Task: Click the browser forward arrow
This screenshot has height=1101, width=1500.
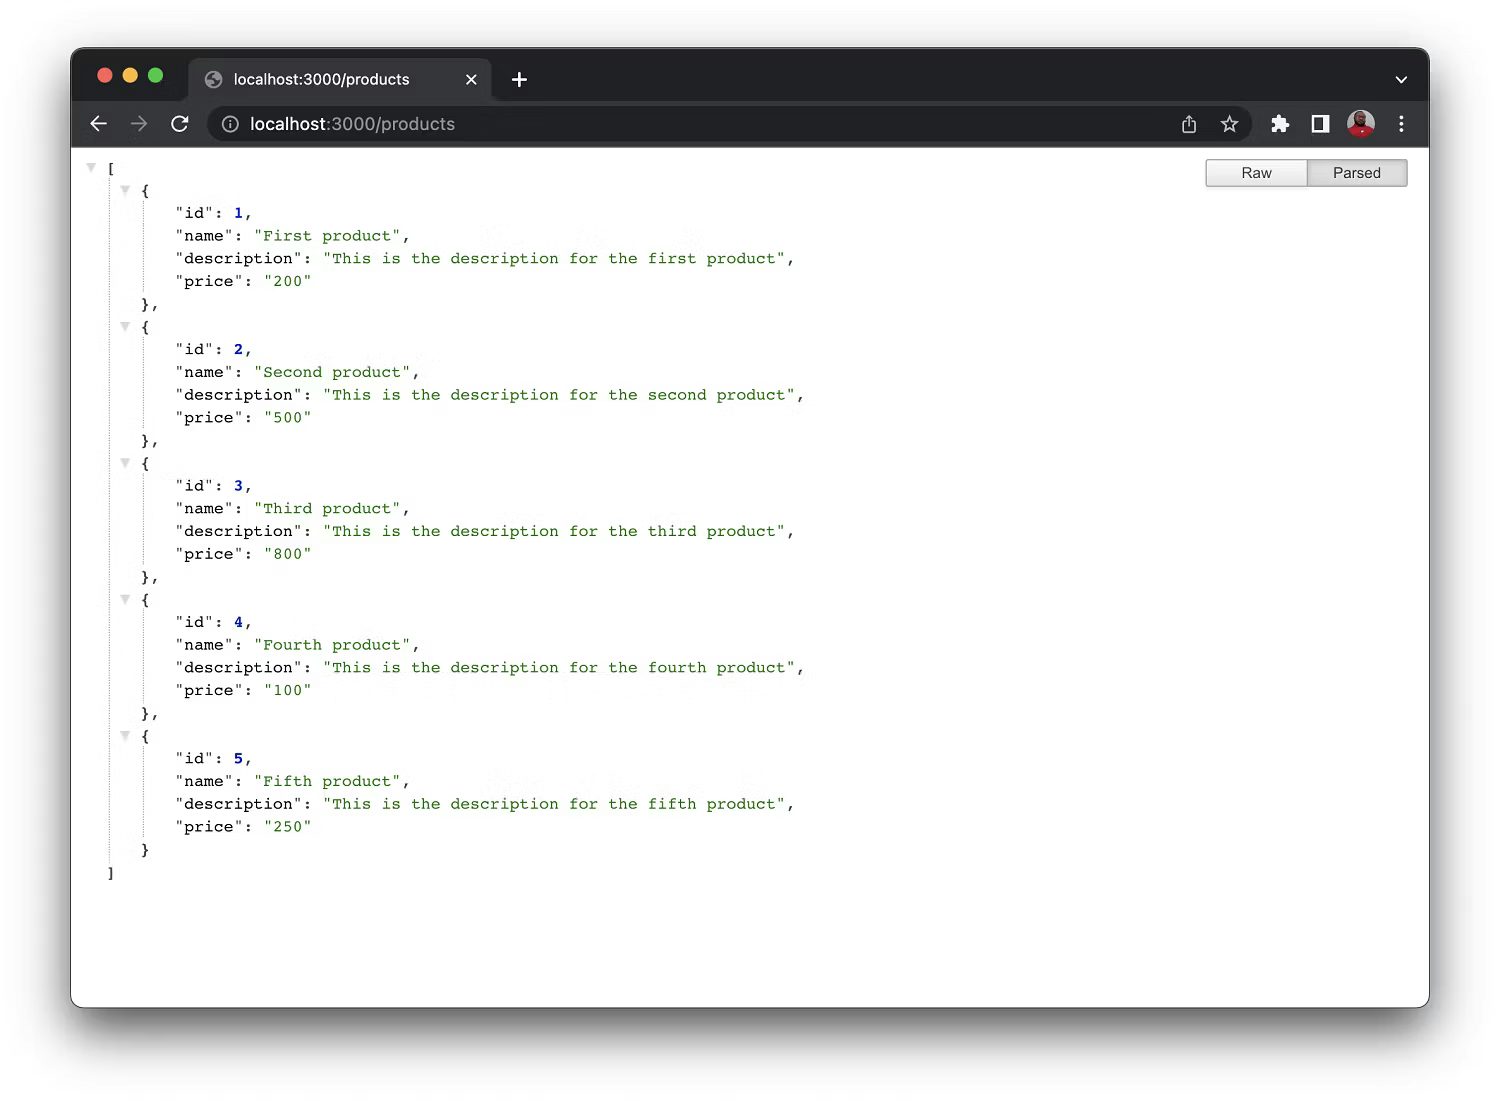Action: pos(139,123)
